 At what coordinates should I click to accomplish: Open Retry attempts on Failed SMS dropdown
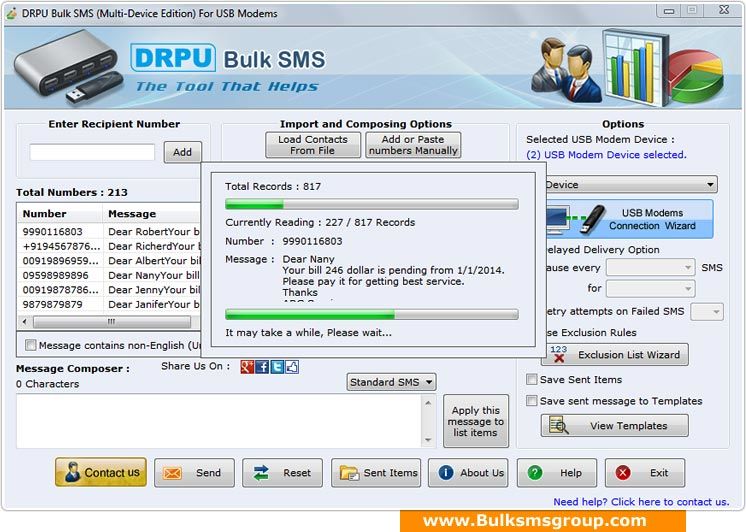(707, 312)
